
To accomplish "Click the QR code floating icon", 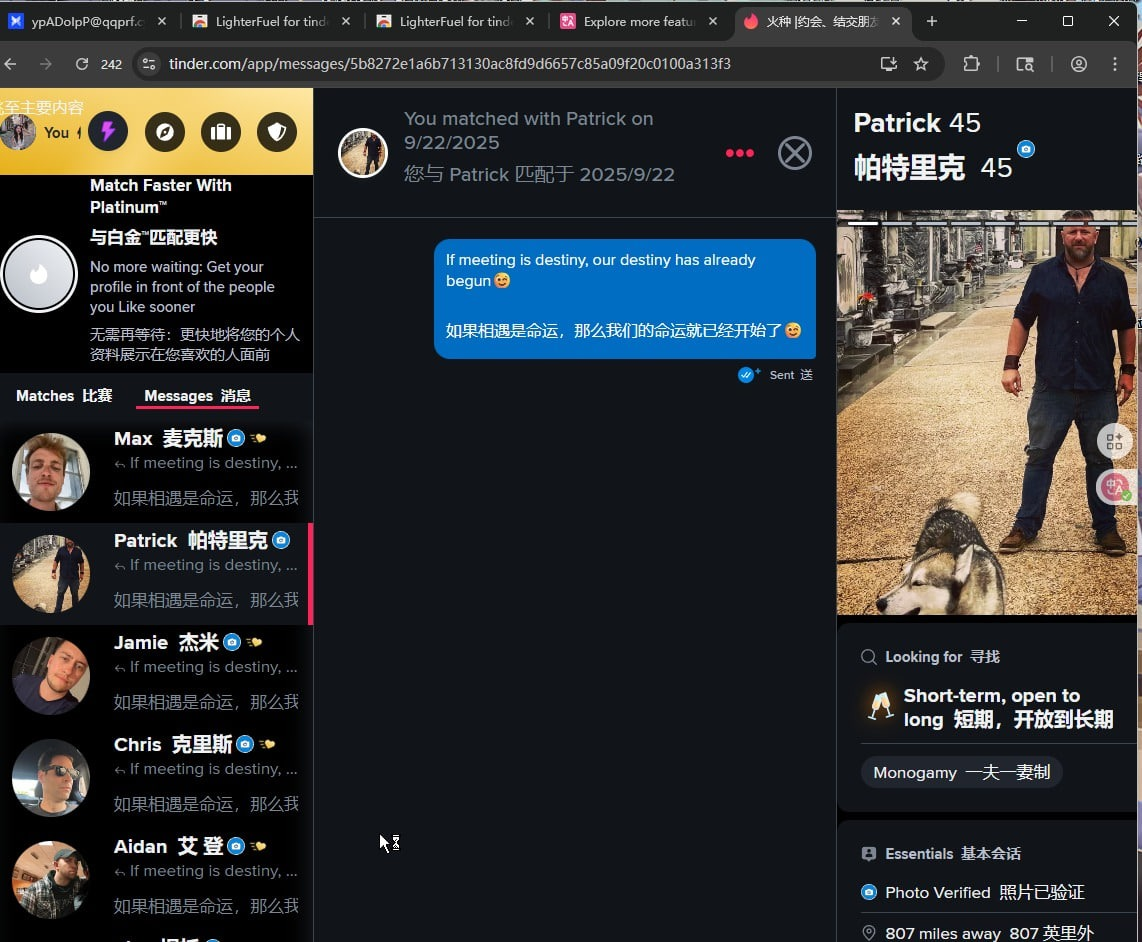I will tap(1114, 441).
